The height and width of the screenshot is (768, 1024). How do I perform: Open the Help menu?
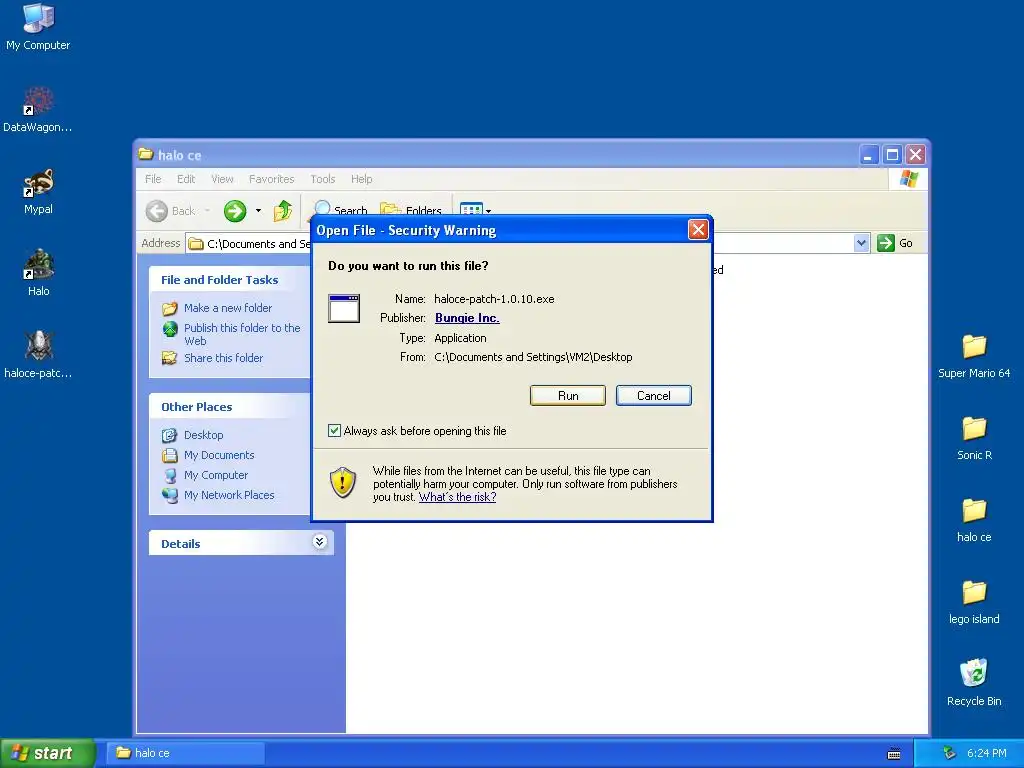[361, 179]
